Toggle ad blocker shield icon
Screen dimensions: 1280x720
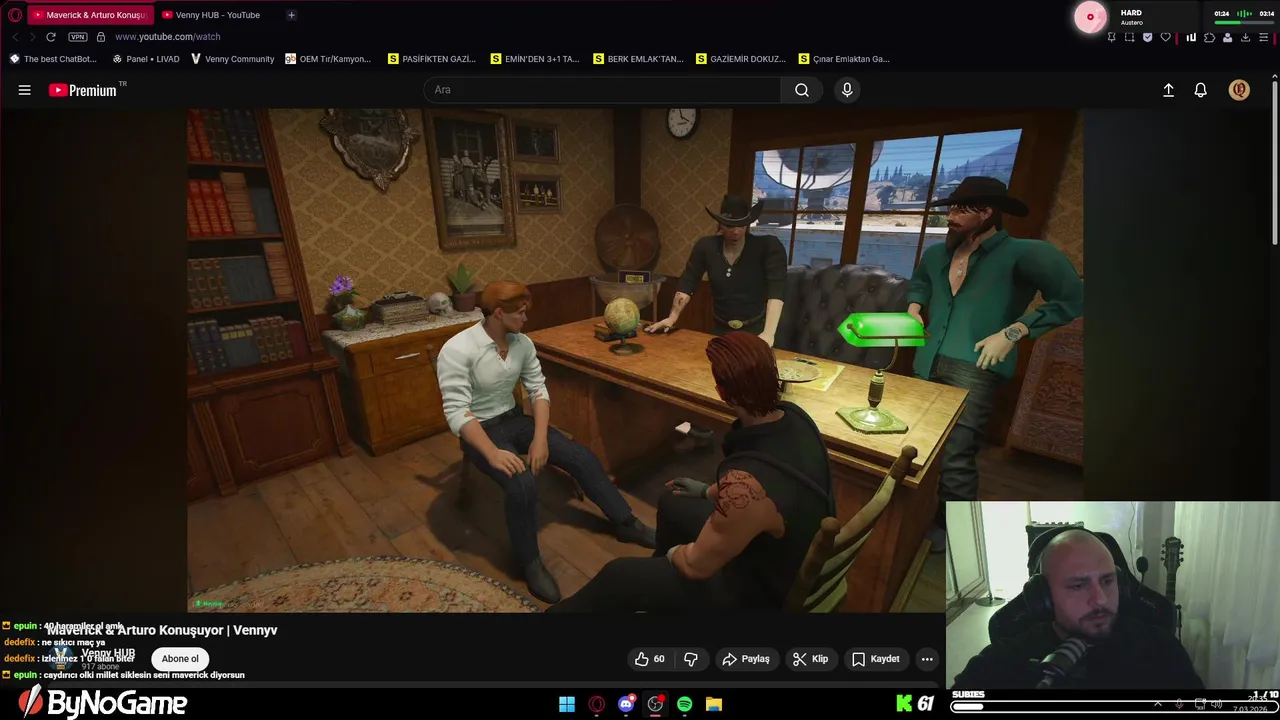[1147, 37]
